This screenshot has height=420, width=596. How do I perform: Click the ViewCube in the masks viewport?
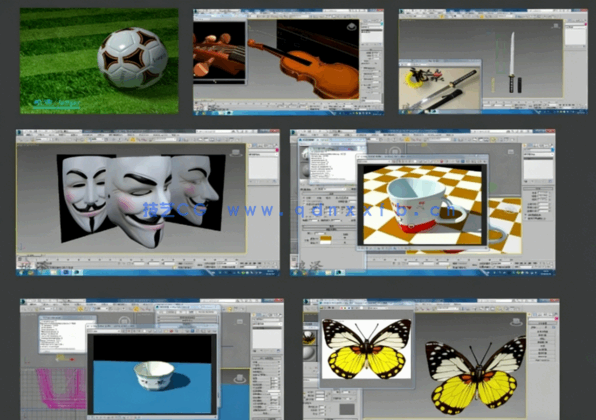pos(236,153)
